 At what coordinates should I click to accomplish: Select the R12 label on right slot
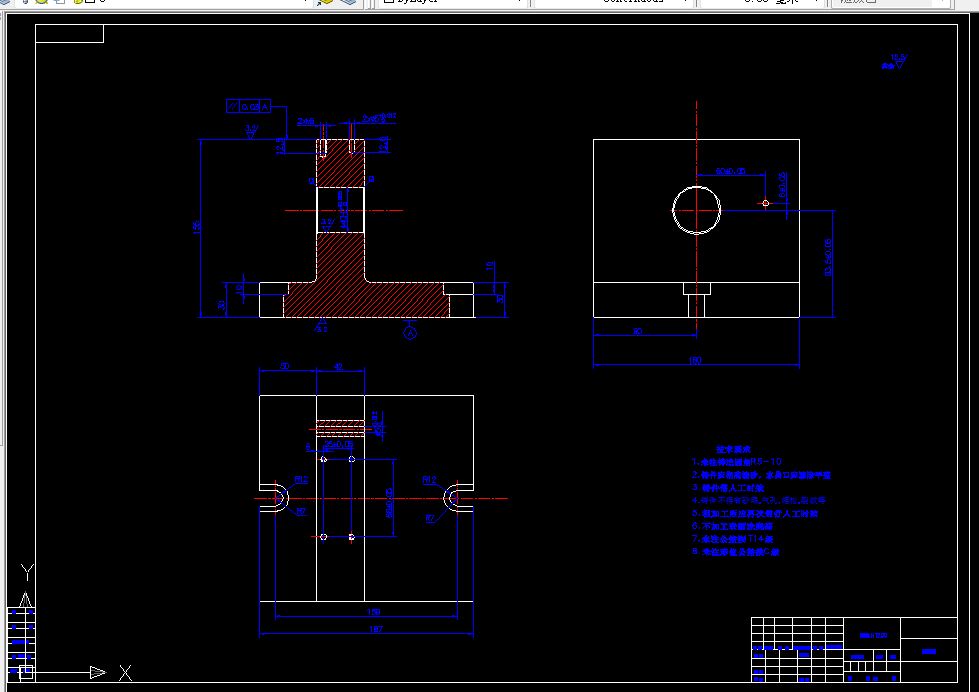[x=429, y=480]
